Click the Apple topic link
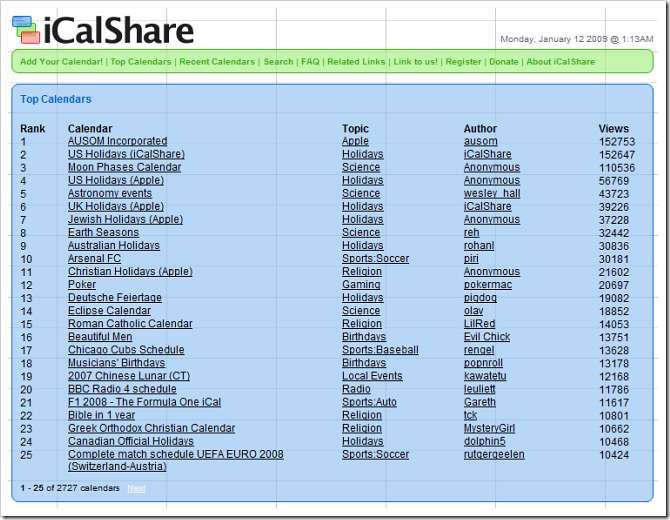The image size is (670, 520). click(355, 141)
